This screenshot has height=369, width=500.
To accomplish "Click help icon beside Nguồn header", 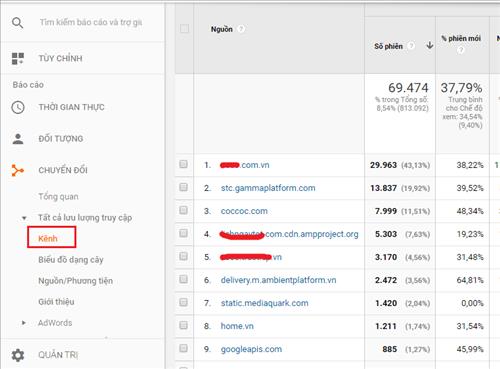I will point(241,29).
